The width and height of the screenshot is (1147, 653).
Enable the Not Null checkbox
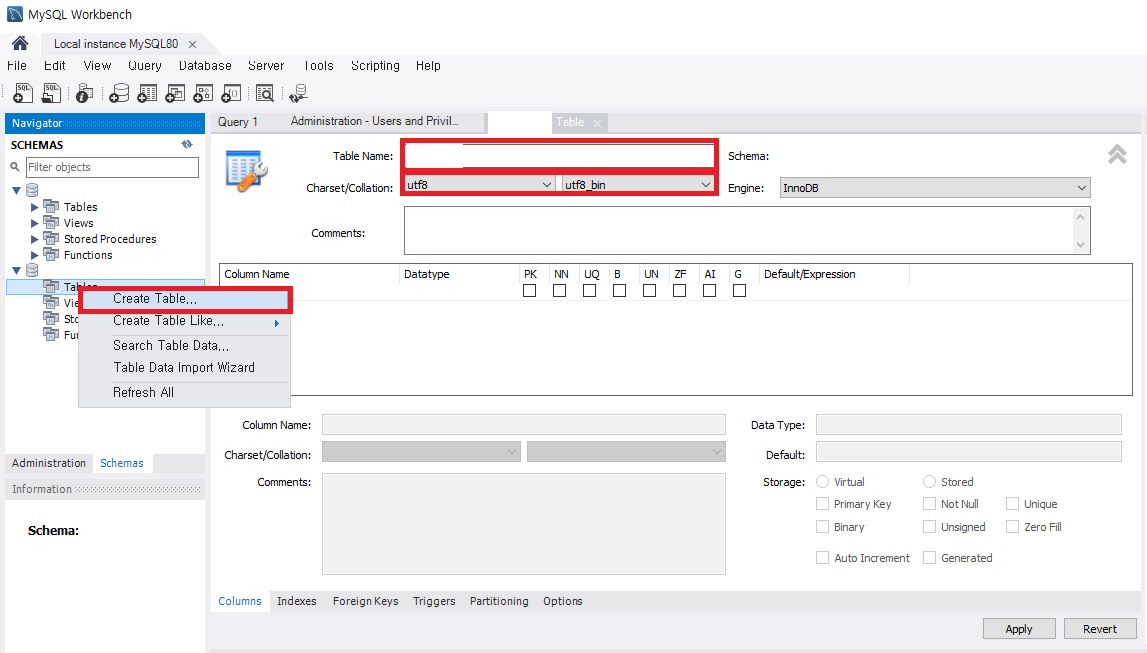(x=930, y=504)
